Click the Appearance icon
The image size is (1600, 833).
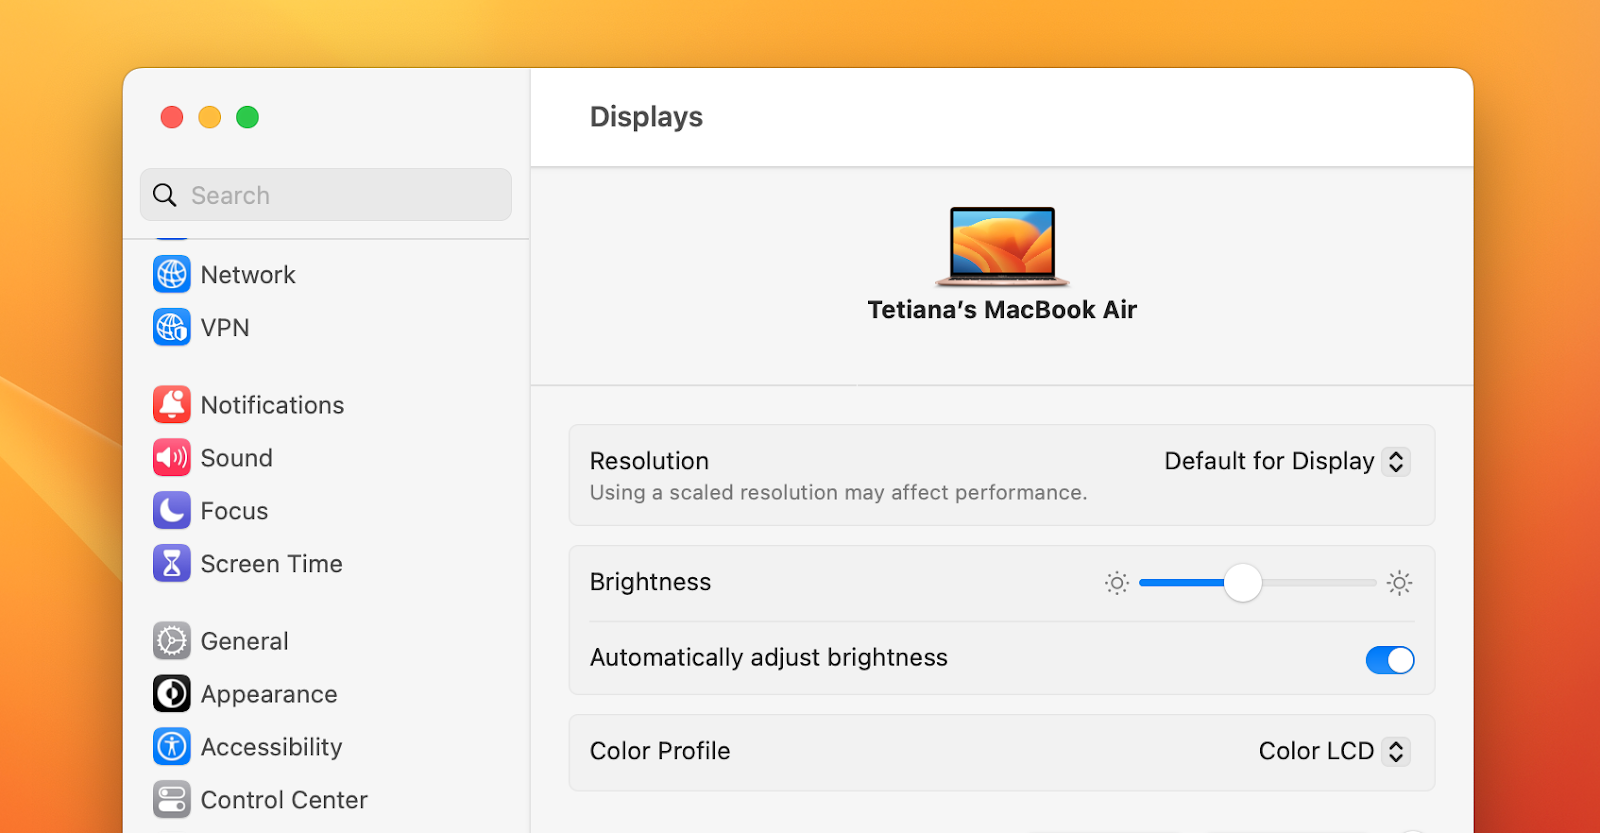coord(172,693)
